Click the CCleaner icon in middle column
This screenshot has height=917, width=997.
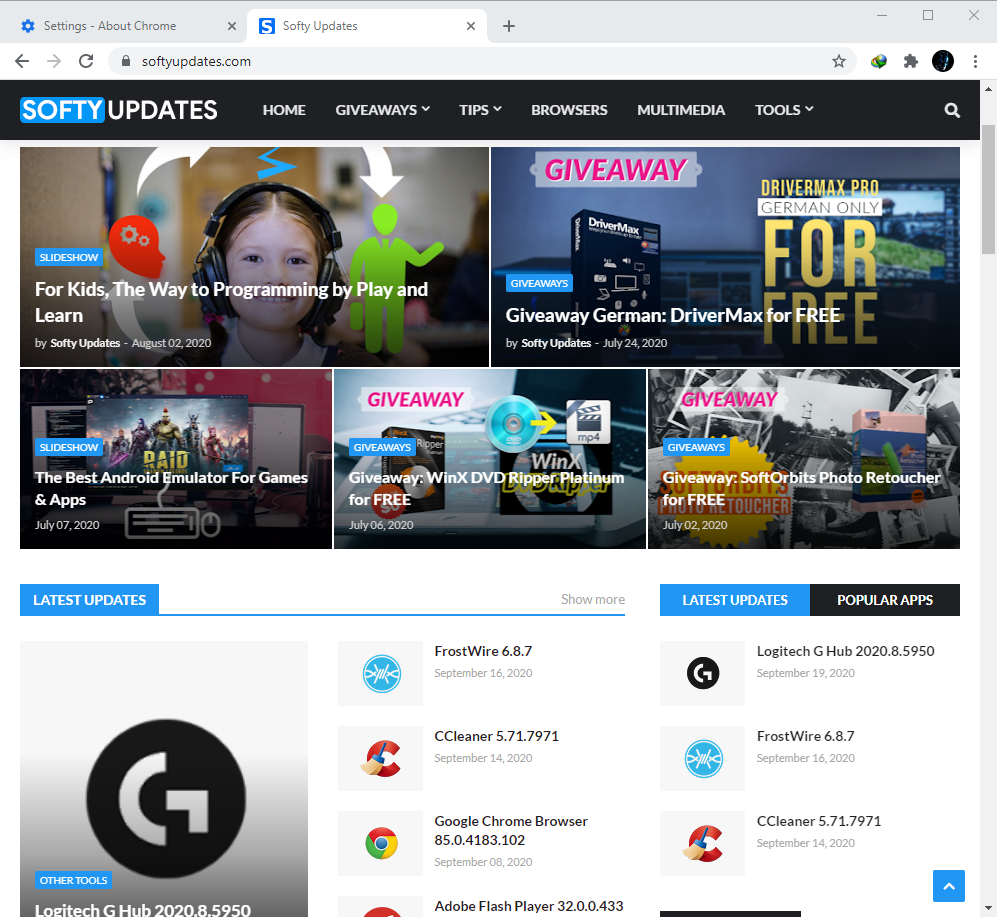(381, 759)
